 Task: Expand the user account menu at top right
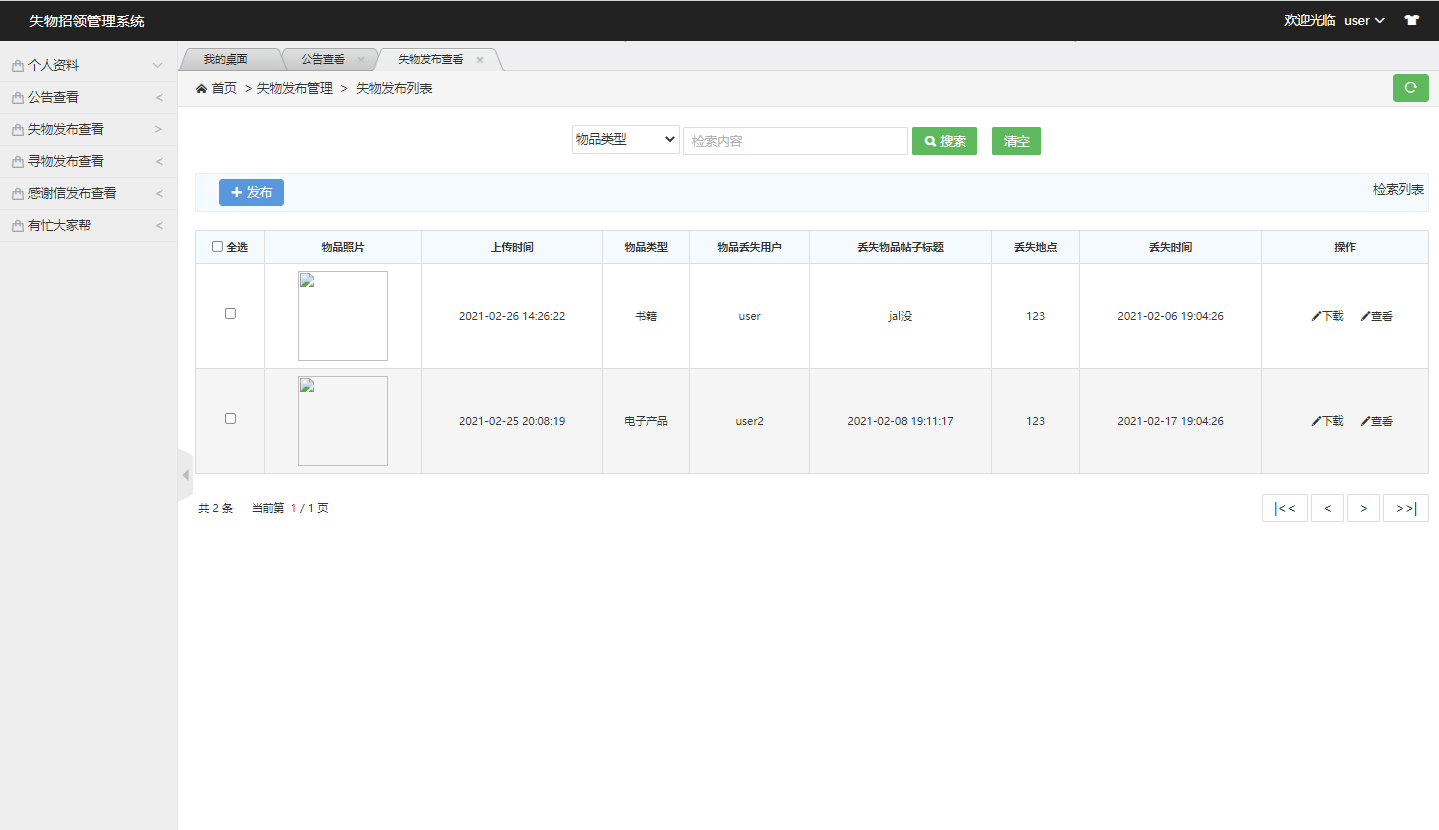(x=1364, y=20)
